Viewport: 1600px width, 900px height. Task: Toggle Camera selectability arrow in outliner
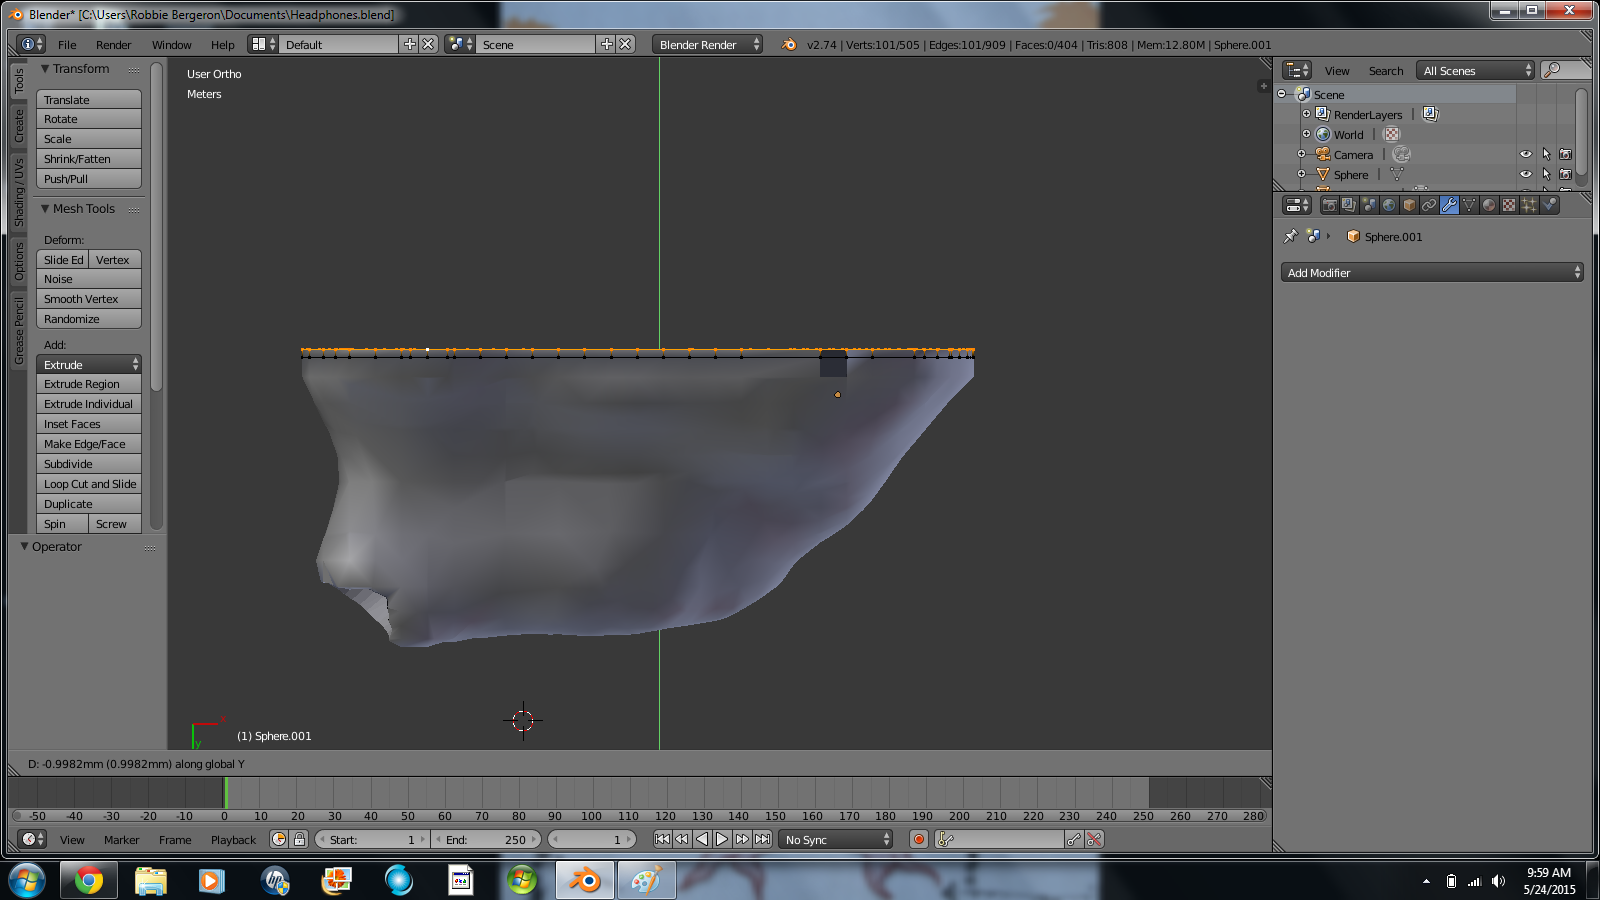pos(1546,154)
